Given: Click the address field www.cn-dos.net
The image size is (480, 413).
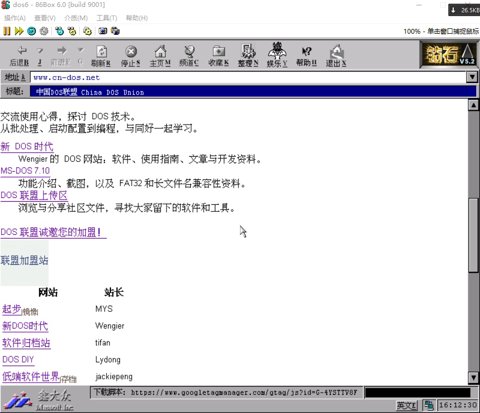Looking at the screenshot, I should [249, 77].
